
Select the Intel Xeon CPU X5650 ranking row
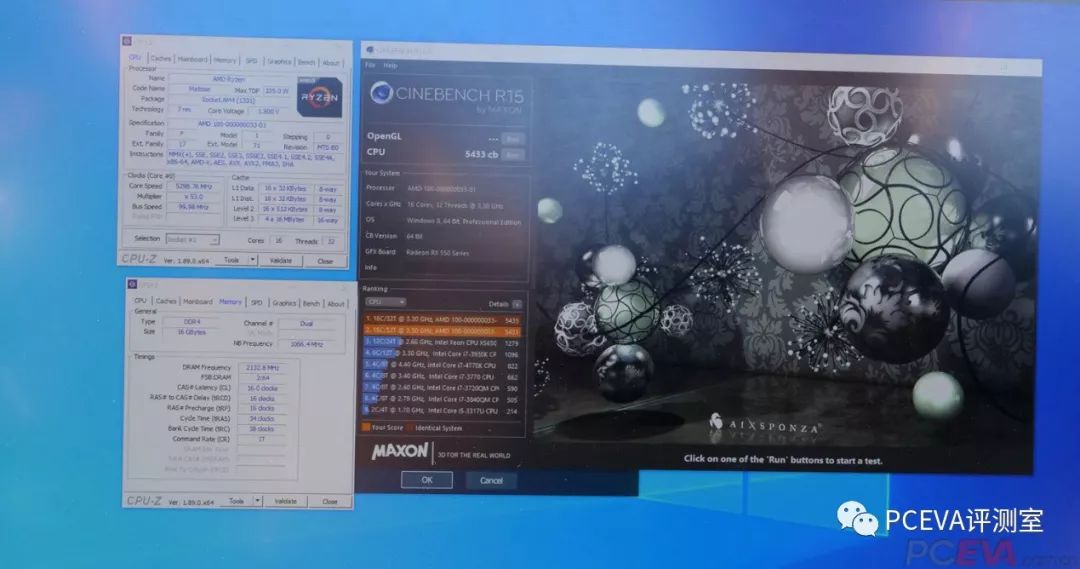(x=442, y=342)
